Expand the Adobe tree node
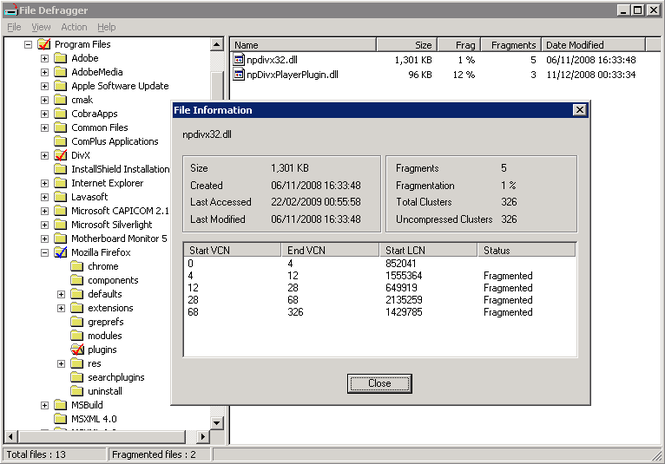This screenshot has width=665, height=464. point(45,59)
